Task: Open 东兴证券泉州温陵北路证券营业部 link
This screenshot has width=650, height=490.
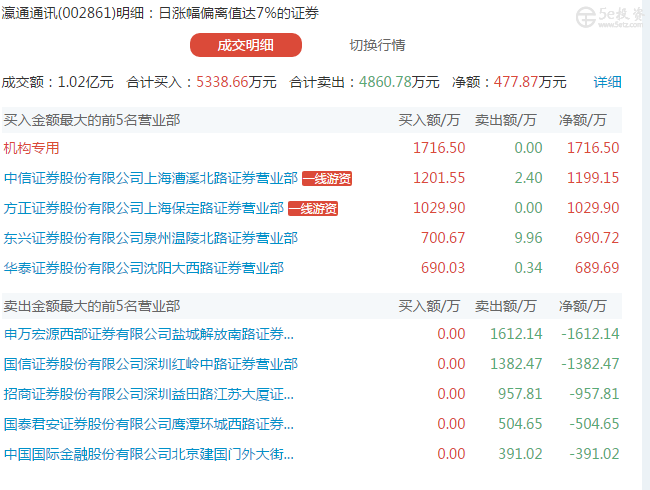Action: (151, 238)
